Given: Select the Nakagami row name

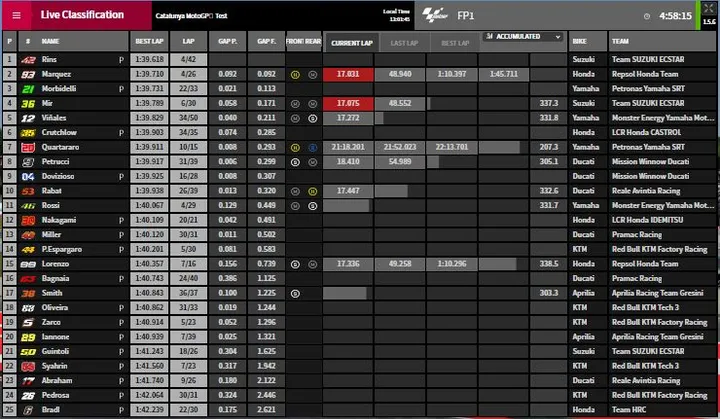Looking at the screenshot, I should [59, 220].
